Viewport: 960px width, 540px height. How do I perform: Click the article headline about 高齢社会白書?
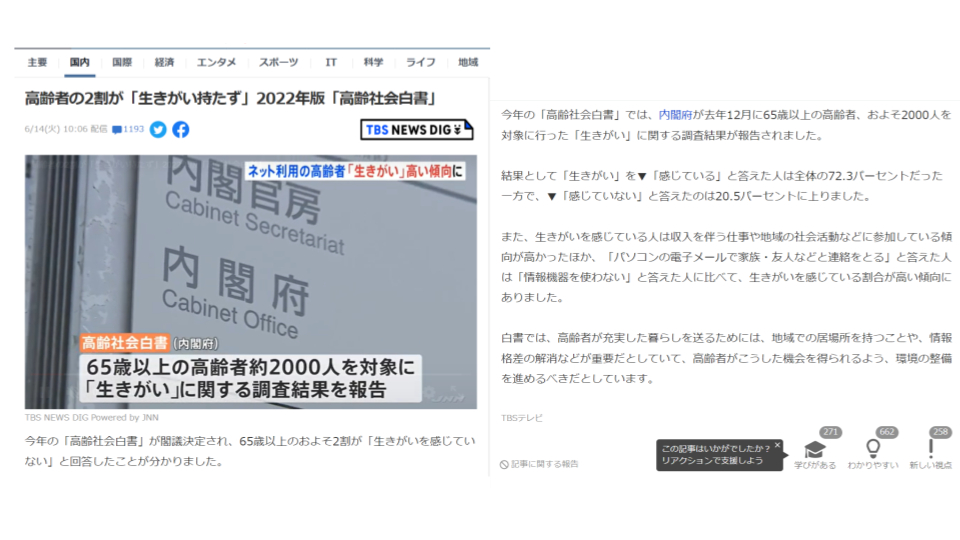[231, 99]
